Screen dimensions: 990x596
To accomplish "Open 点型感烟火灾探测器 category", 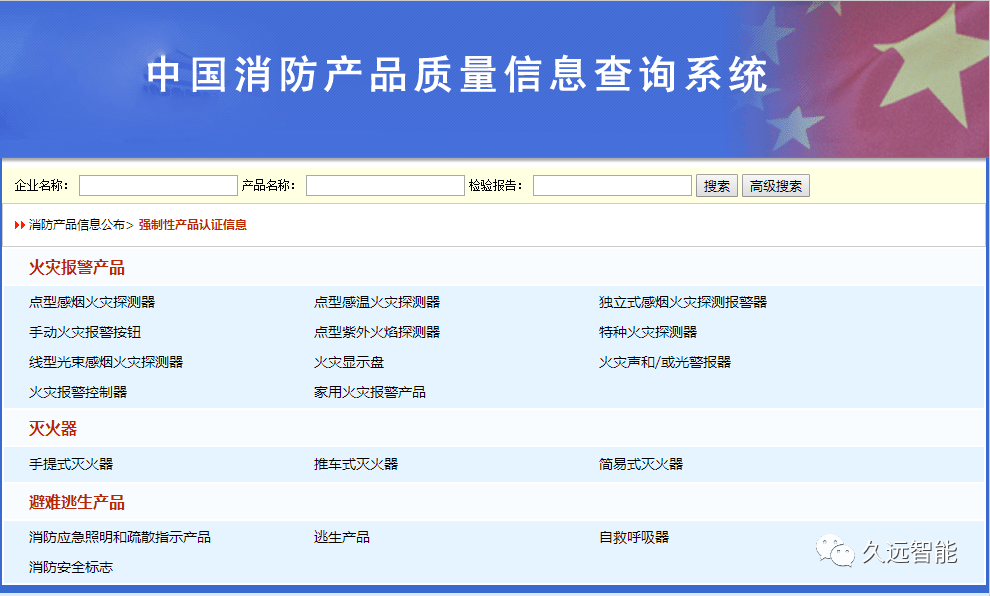I will pyautogui.click(x=92, y=302).
